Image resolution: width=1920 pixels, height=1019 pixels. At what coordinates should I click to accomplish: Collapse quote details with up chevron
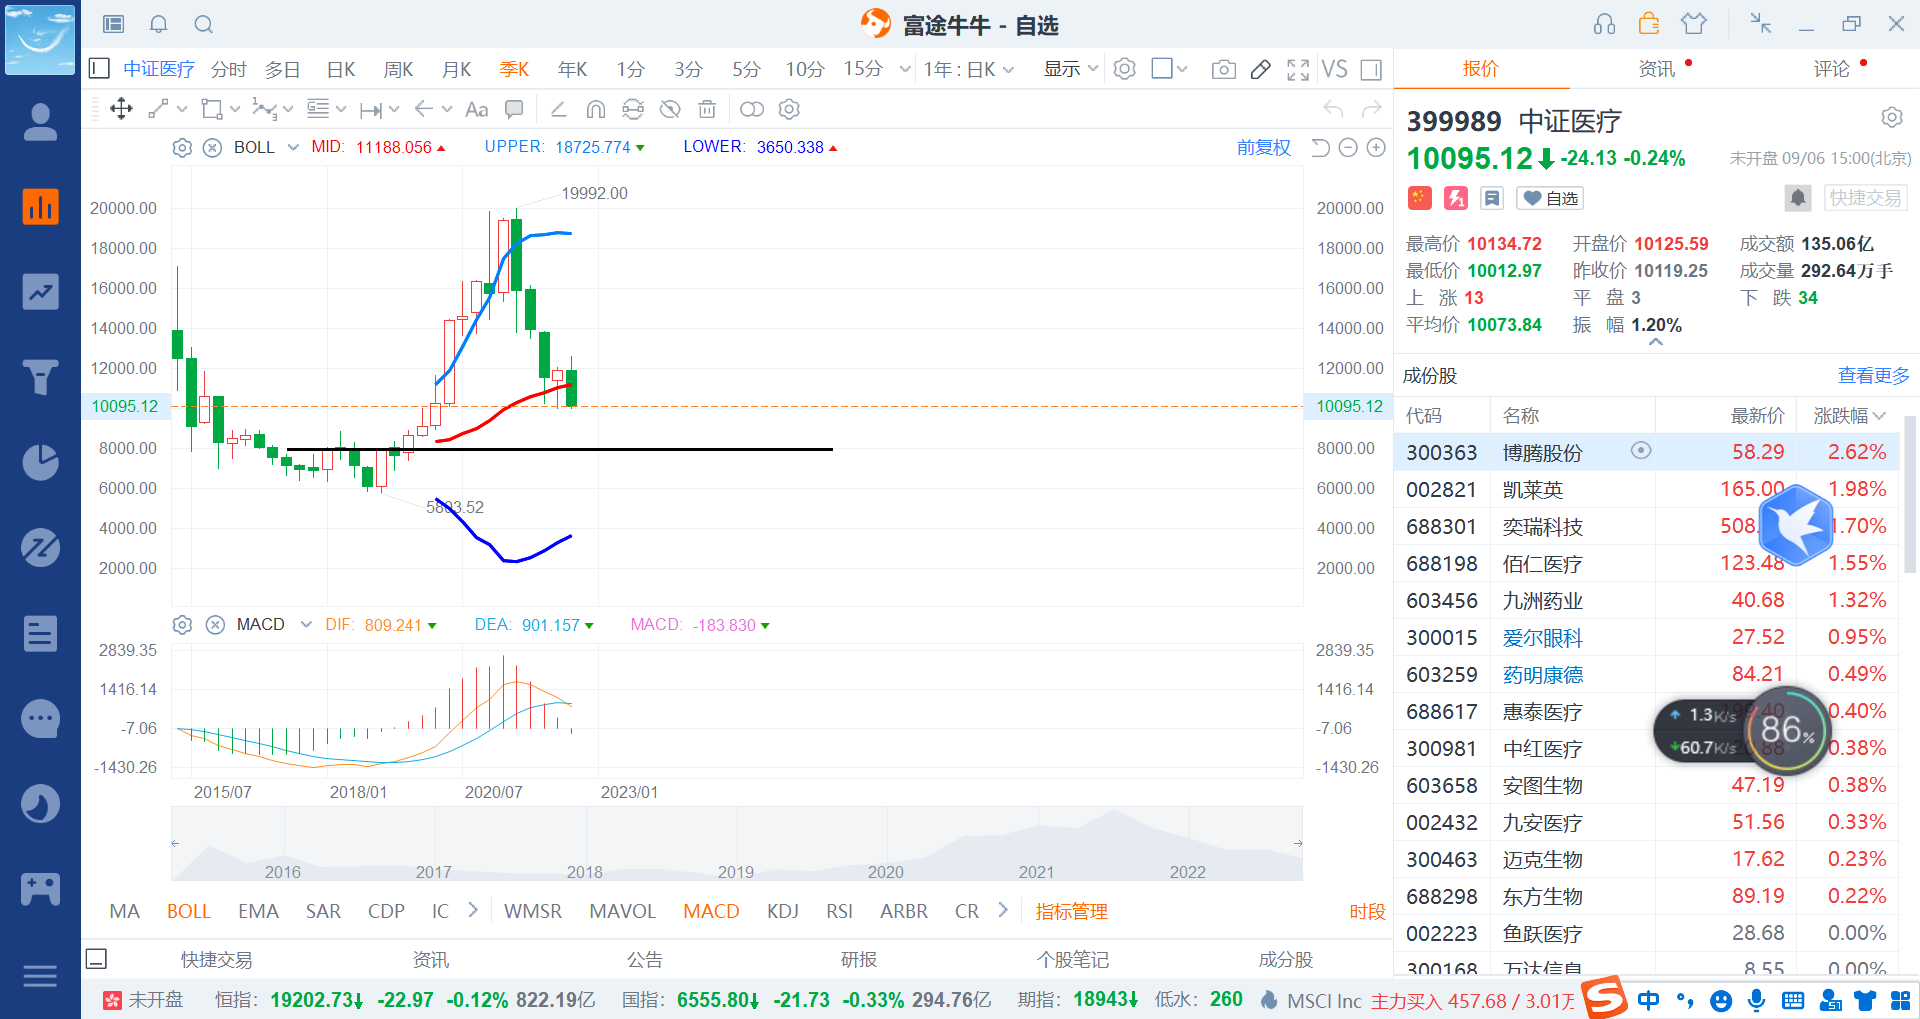click(1656, 342)
